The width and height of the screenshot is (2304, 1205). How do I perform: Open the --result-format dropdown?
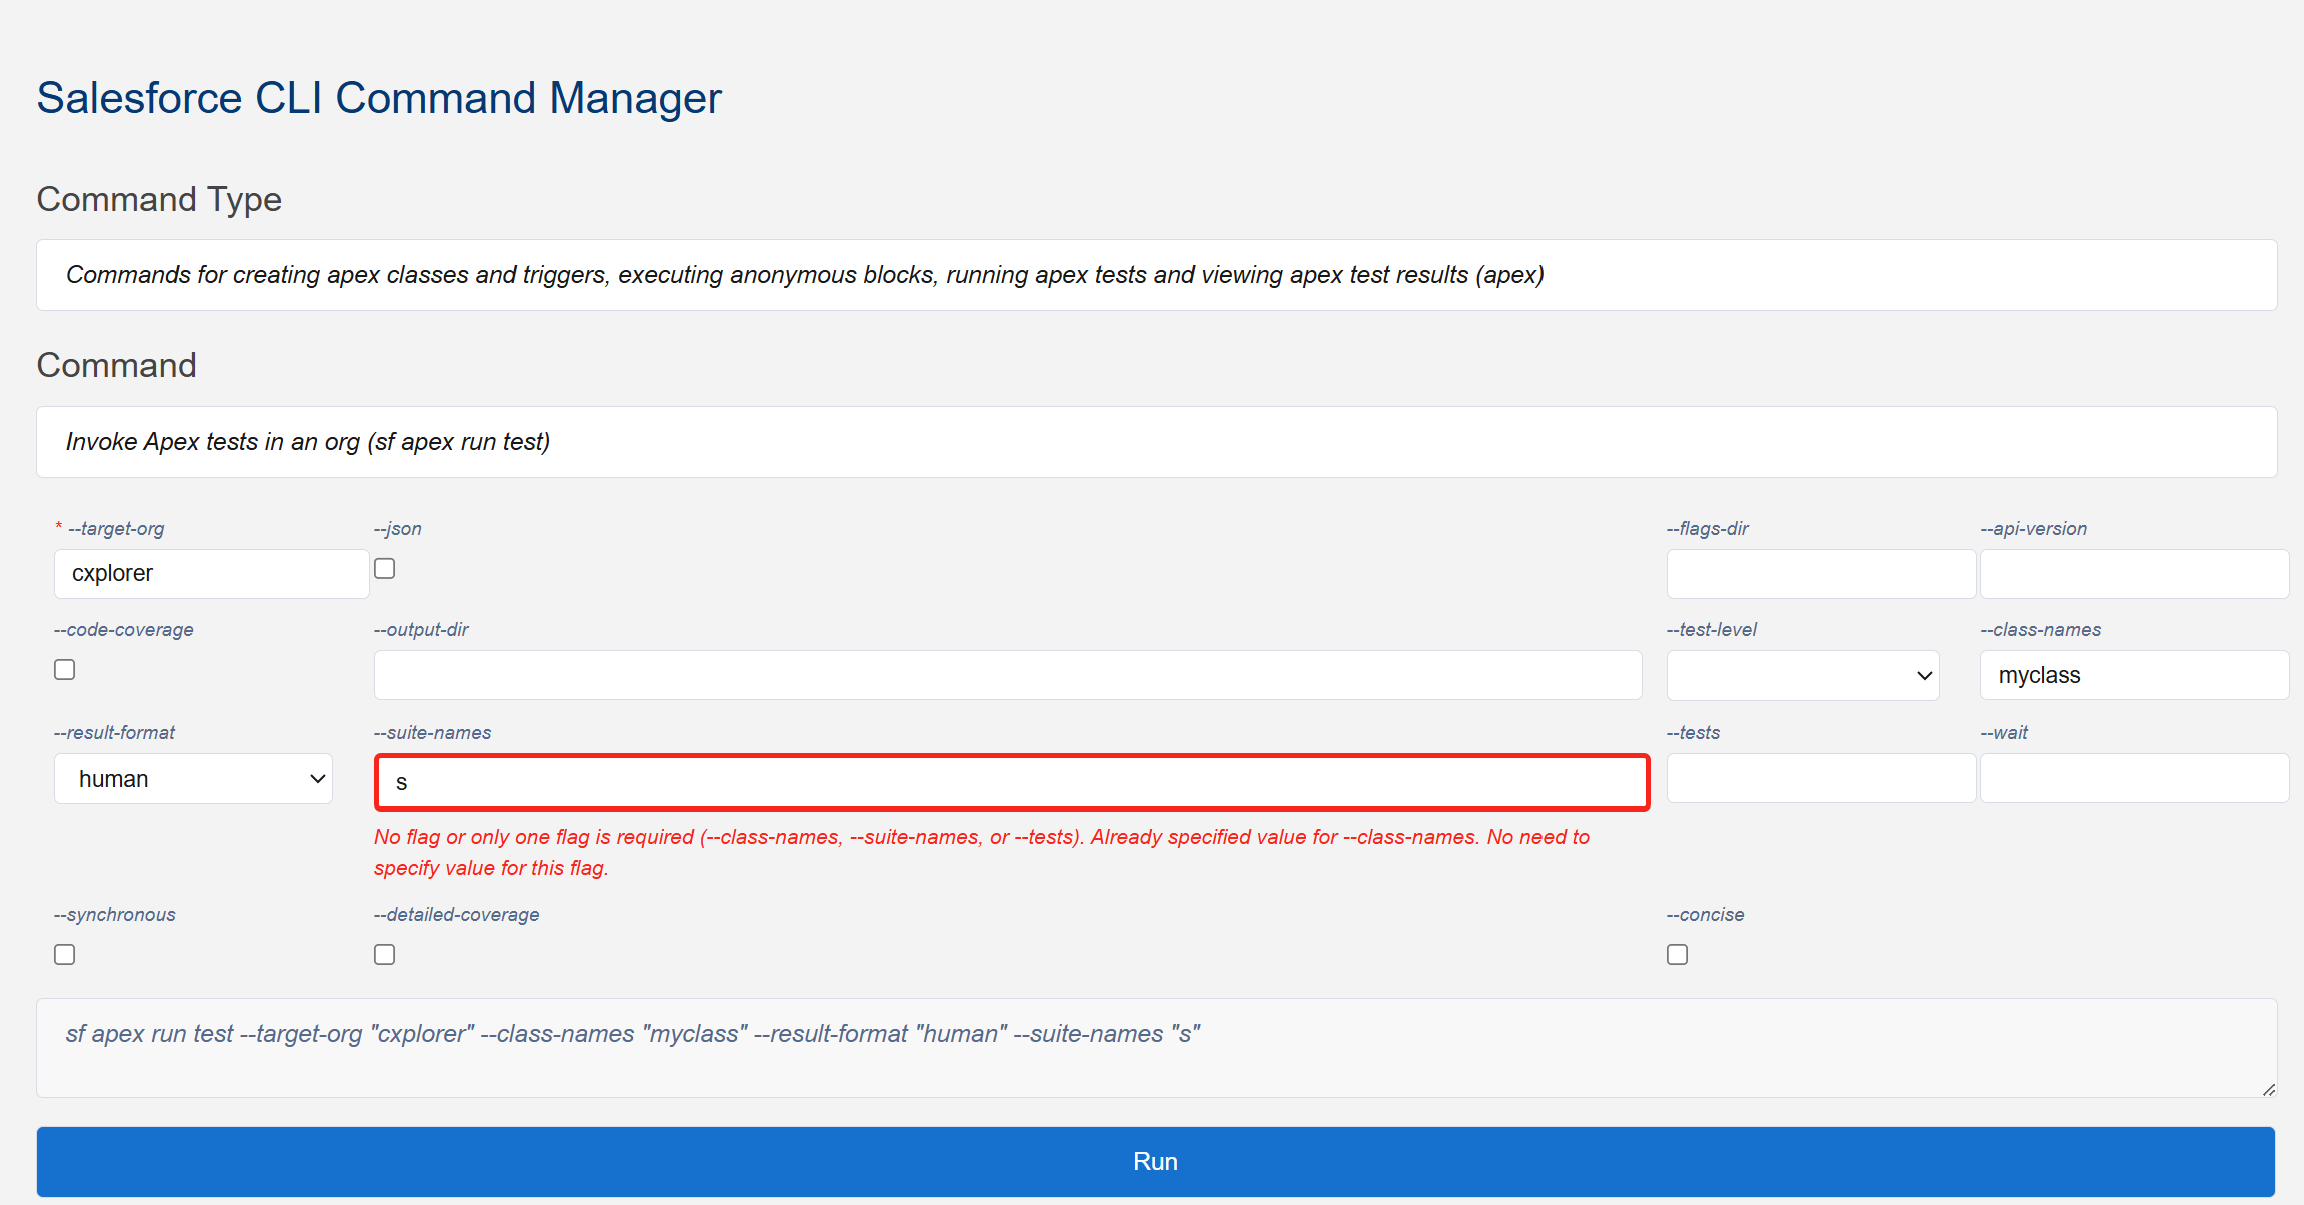pyautogui.click(x=193, y=779)
